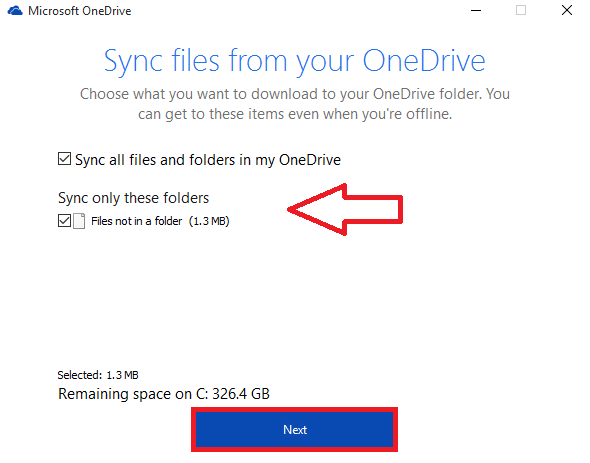Image resolution: width=590 pixels, height=463 pixels.
Task: Click the 'Selected: 1.3 MB' text
Action: [98, 375]
